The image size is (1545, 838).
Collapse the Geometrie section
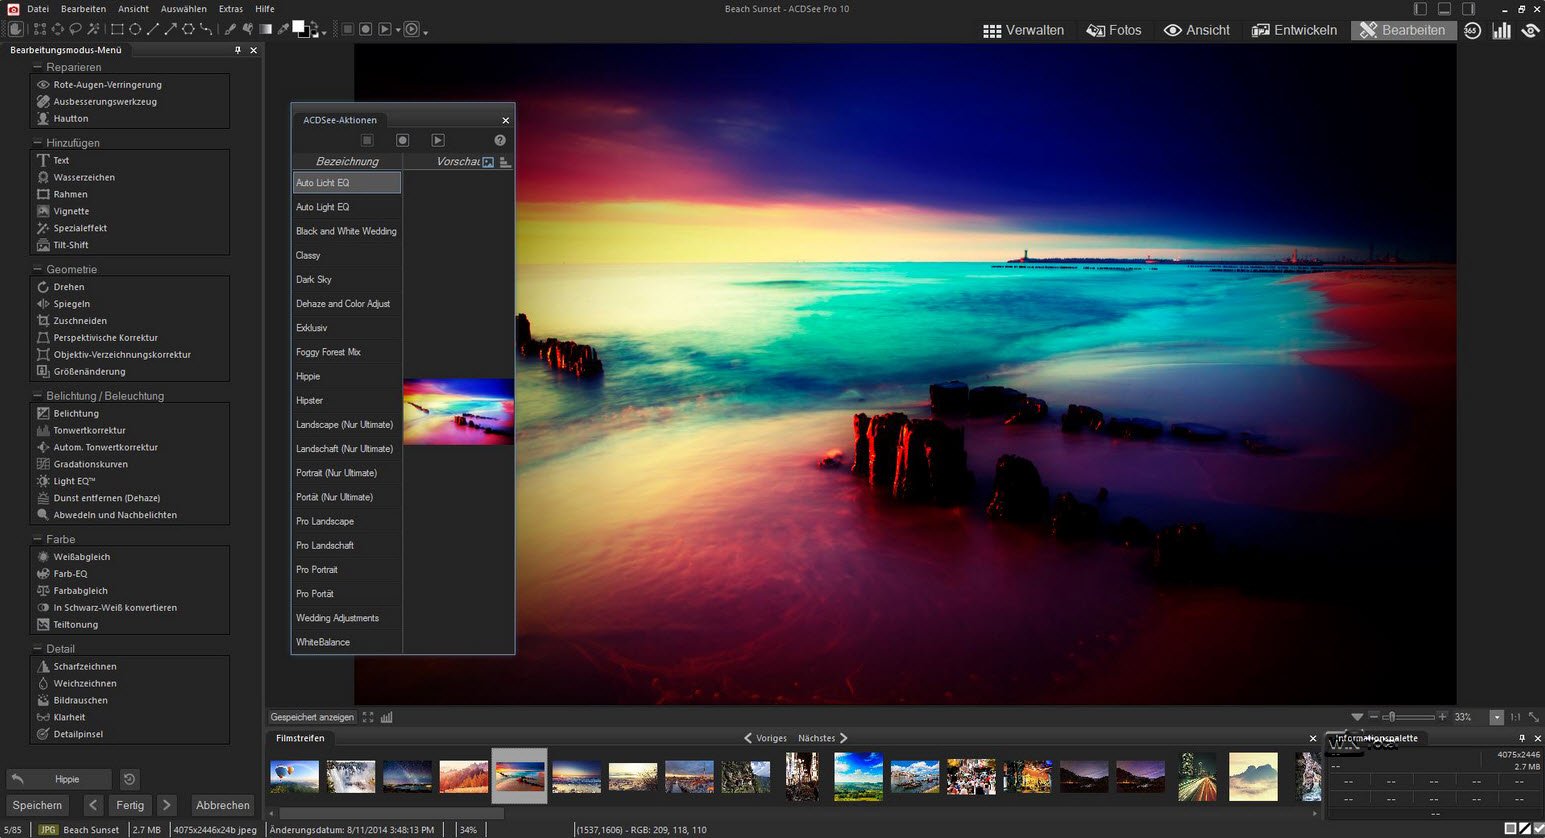pyautogui.click(x=37, y=269)
